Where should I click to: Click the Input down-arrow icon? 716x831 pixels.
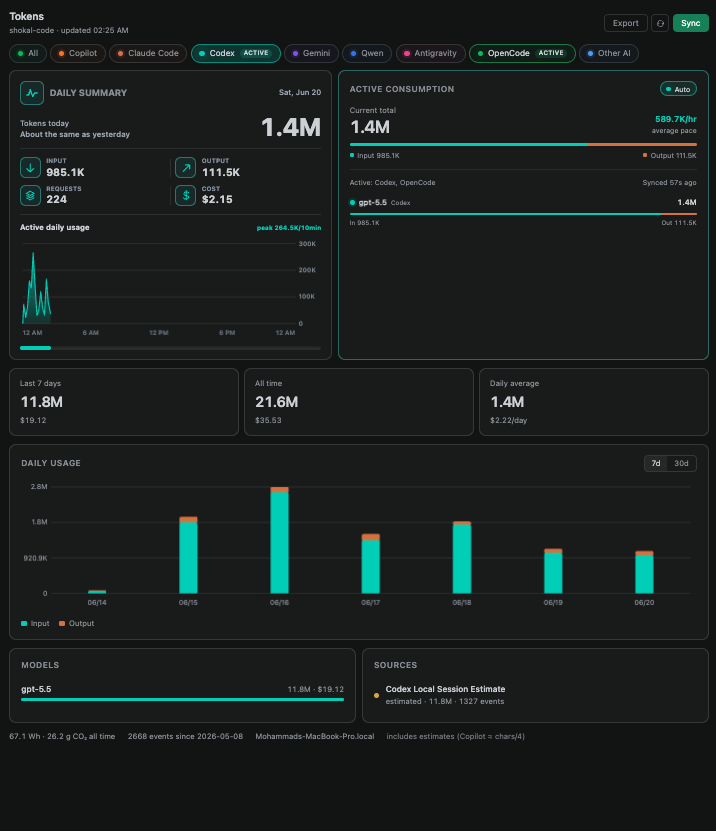point(30,167)
